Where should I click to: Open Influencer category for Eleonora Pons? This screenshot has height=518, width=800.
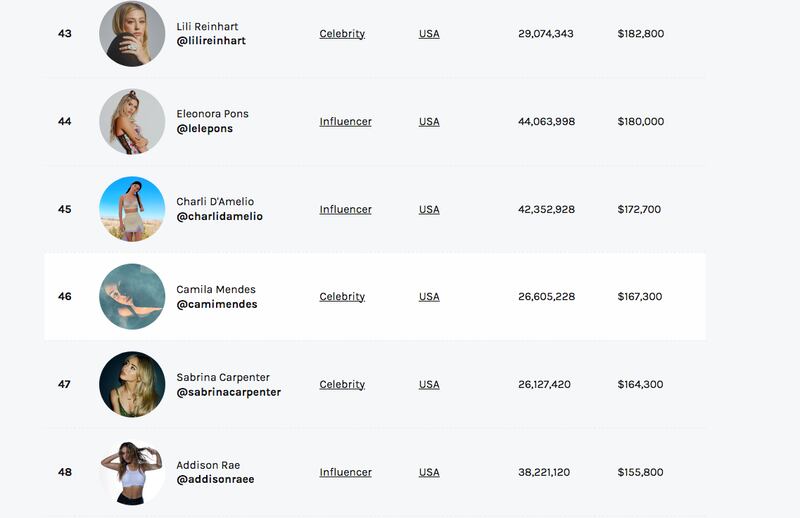click(x=345, y=121)
